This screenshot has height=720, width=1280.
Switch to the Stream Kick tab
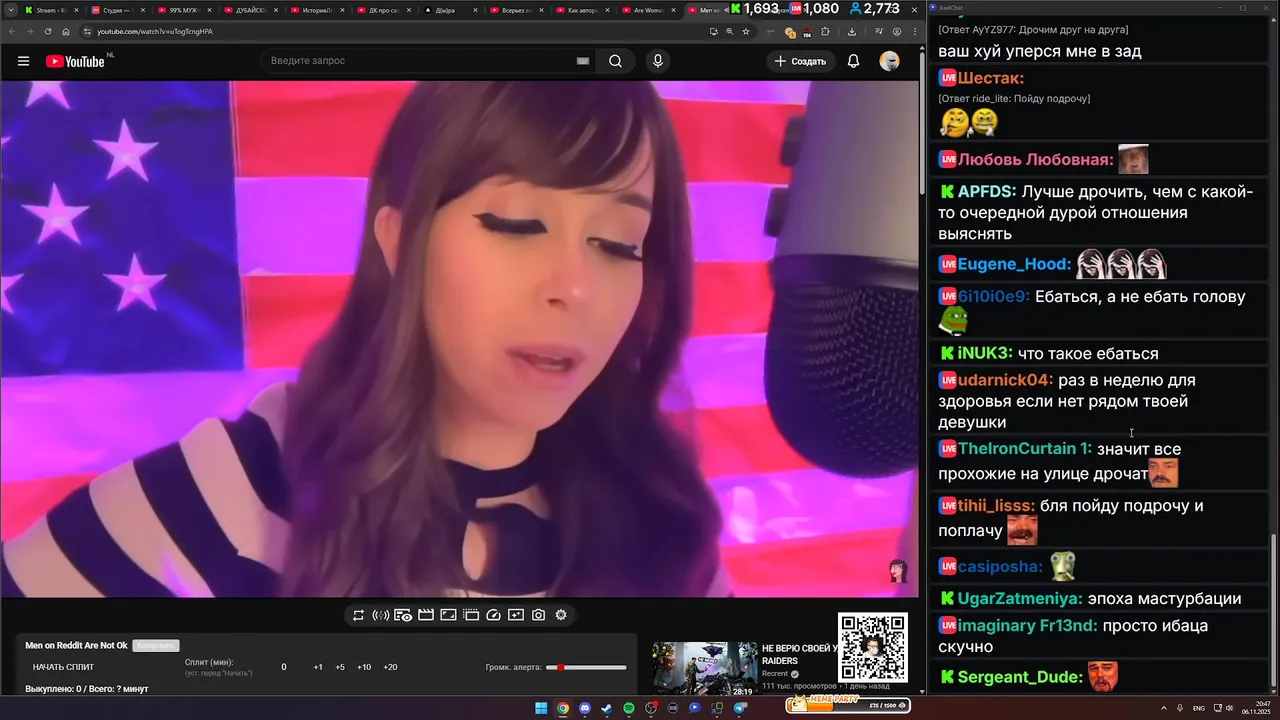(50, 10)
